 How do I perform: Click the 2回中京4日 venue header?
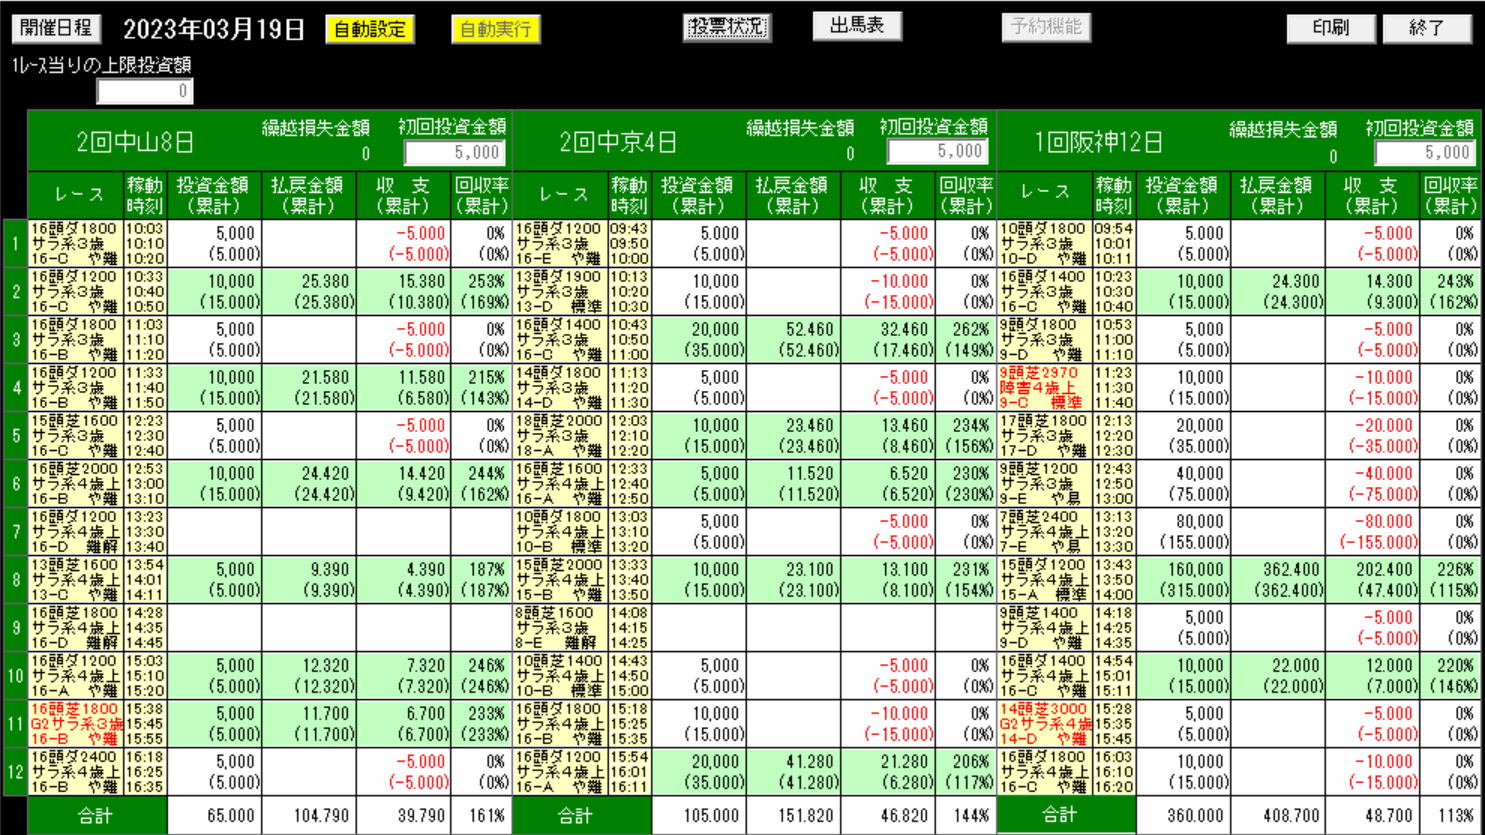618,142
